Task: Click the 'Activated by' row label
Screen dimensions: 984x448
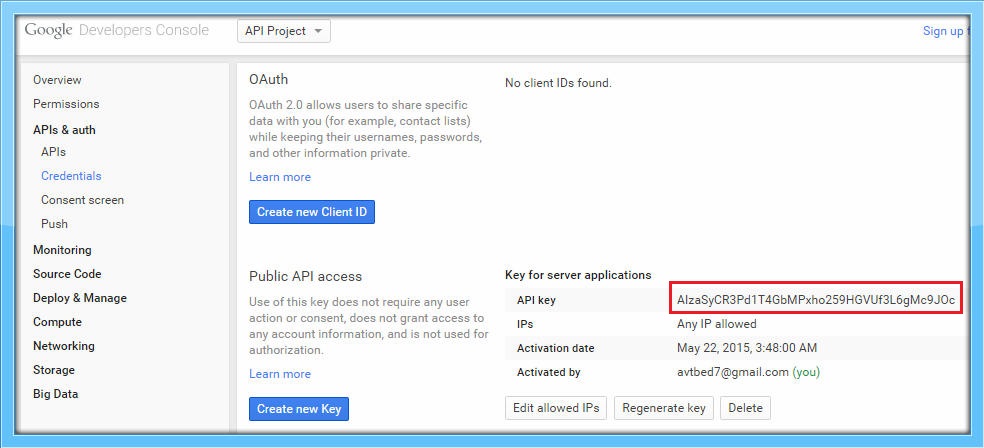Action: [x=548, y=372]
